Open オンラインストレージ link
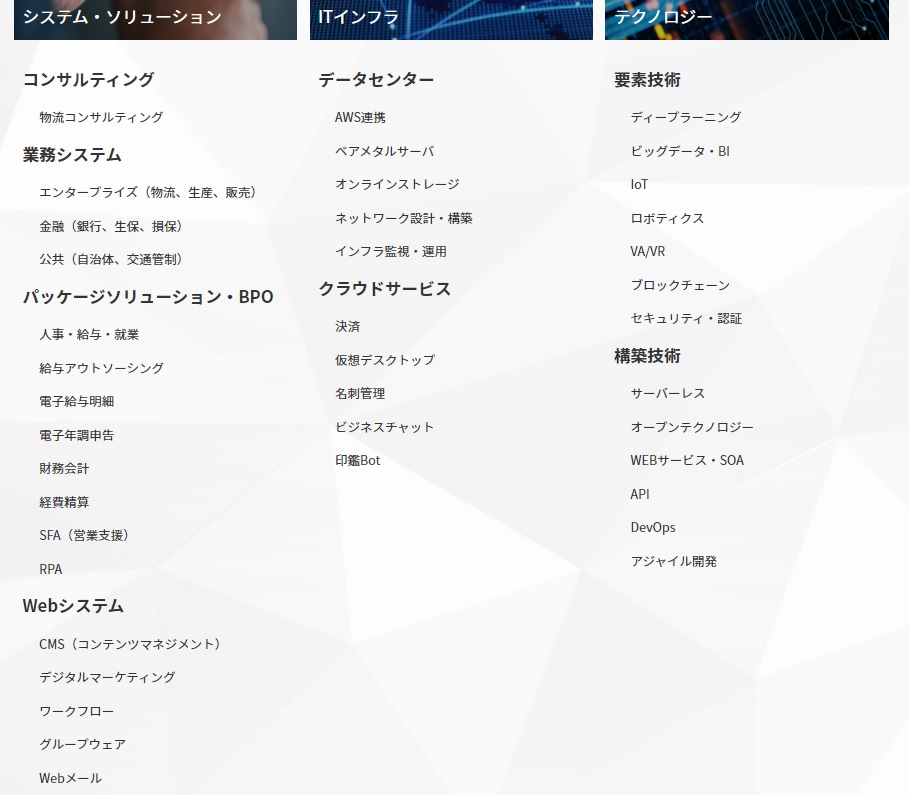 [397, 184]
